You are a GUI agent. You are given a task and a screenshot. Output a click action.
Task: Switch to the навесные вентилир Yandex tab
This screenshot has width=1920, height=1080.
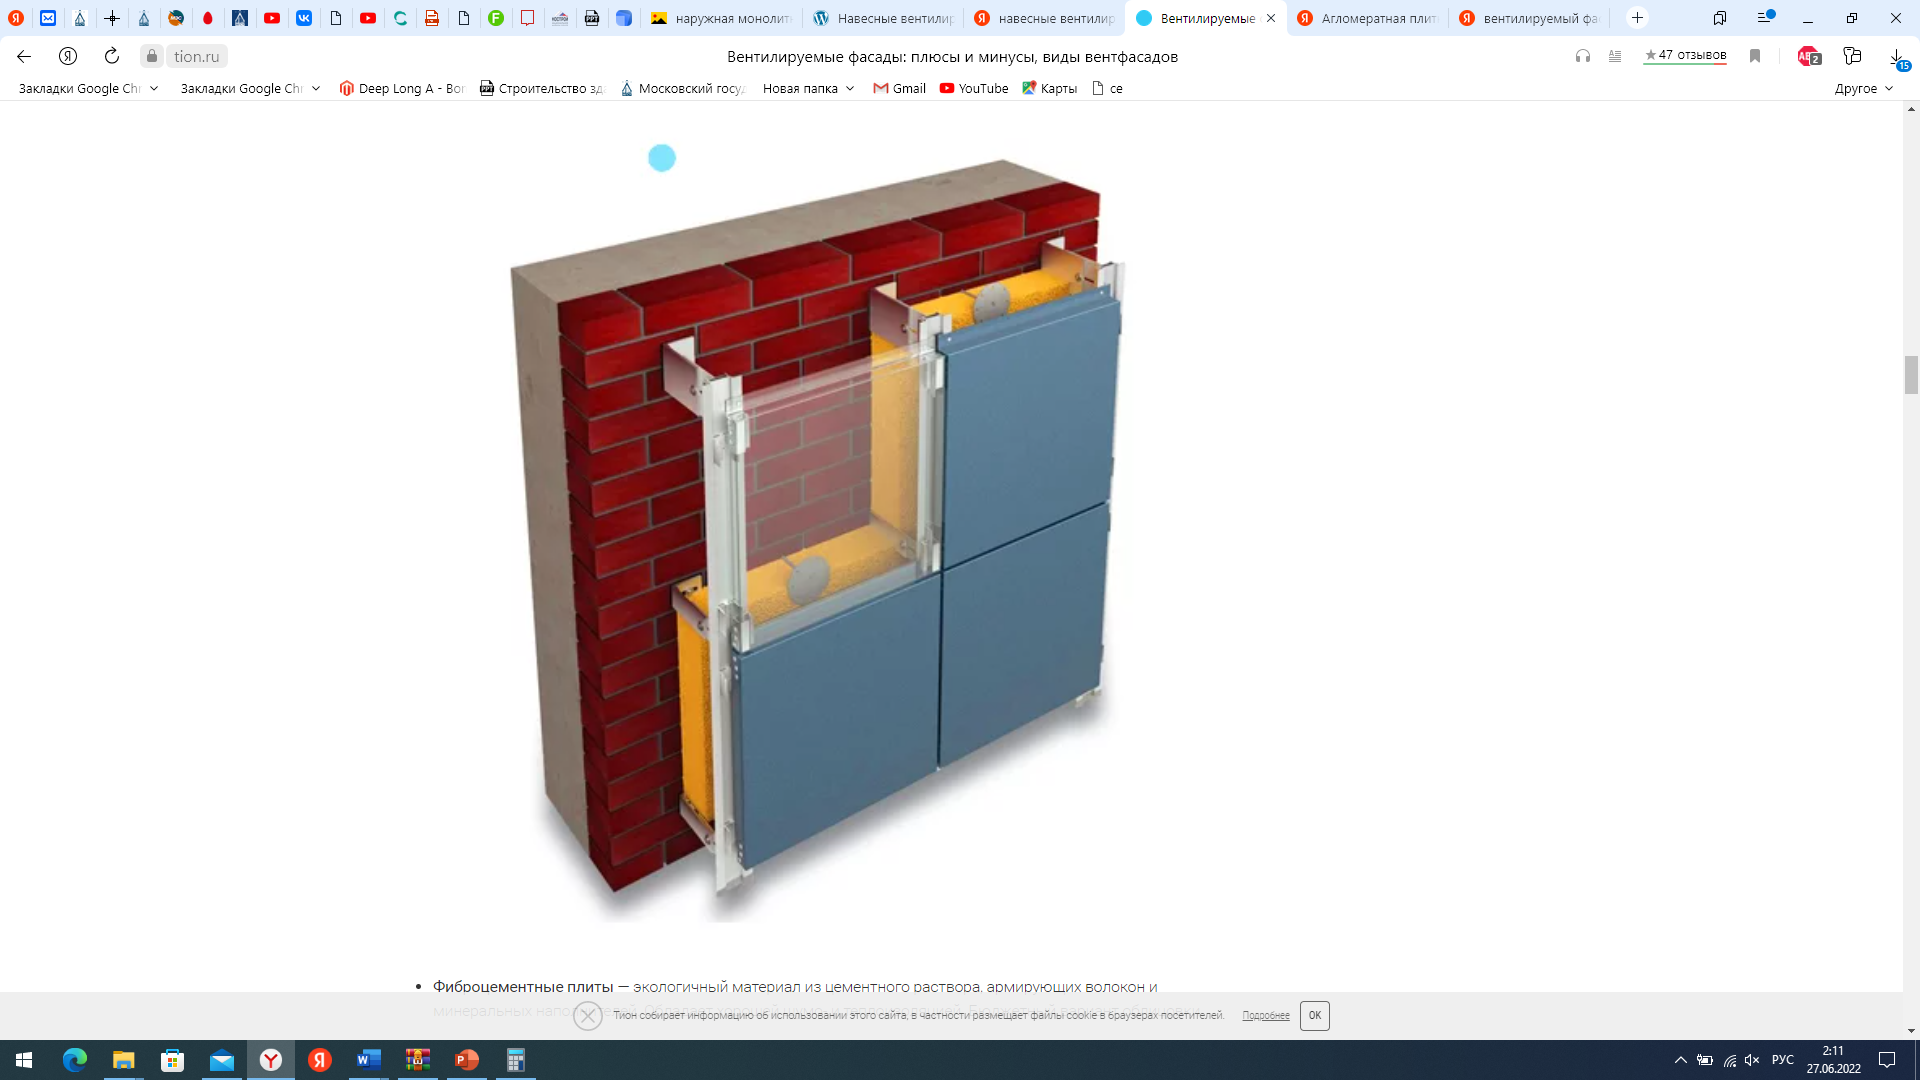point(1045,18)
